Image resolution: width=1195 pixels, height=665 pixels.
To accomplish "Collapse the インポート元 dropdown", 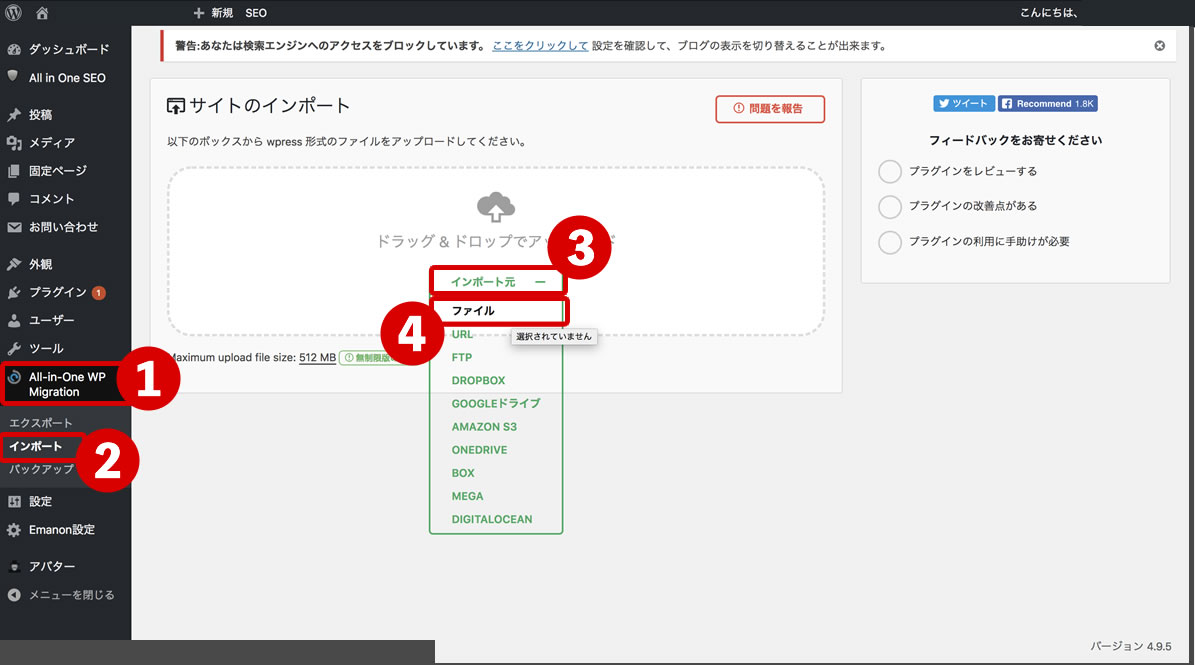I will pyautogui.click(x=498, y=282).
